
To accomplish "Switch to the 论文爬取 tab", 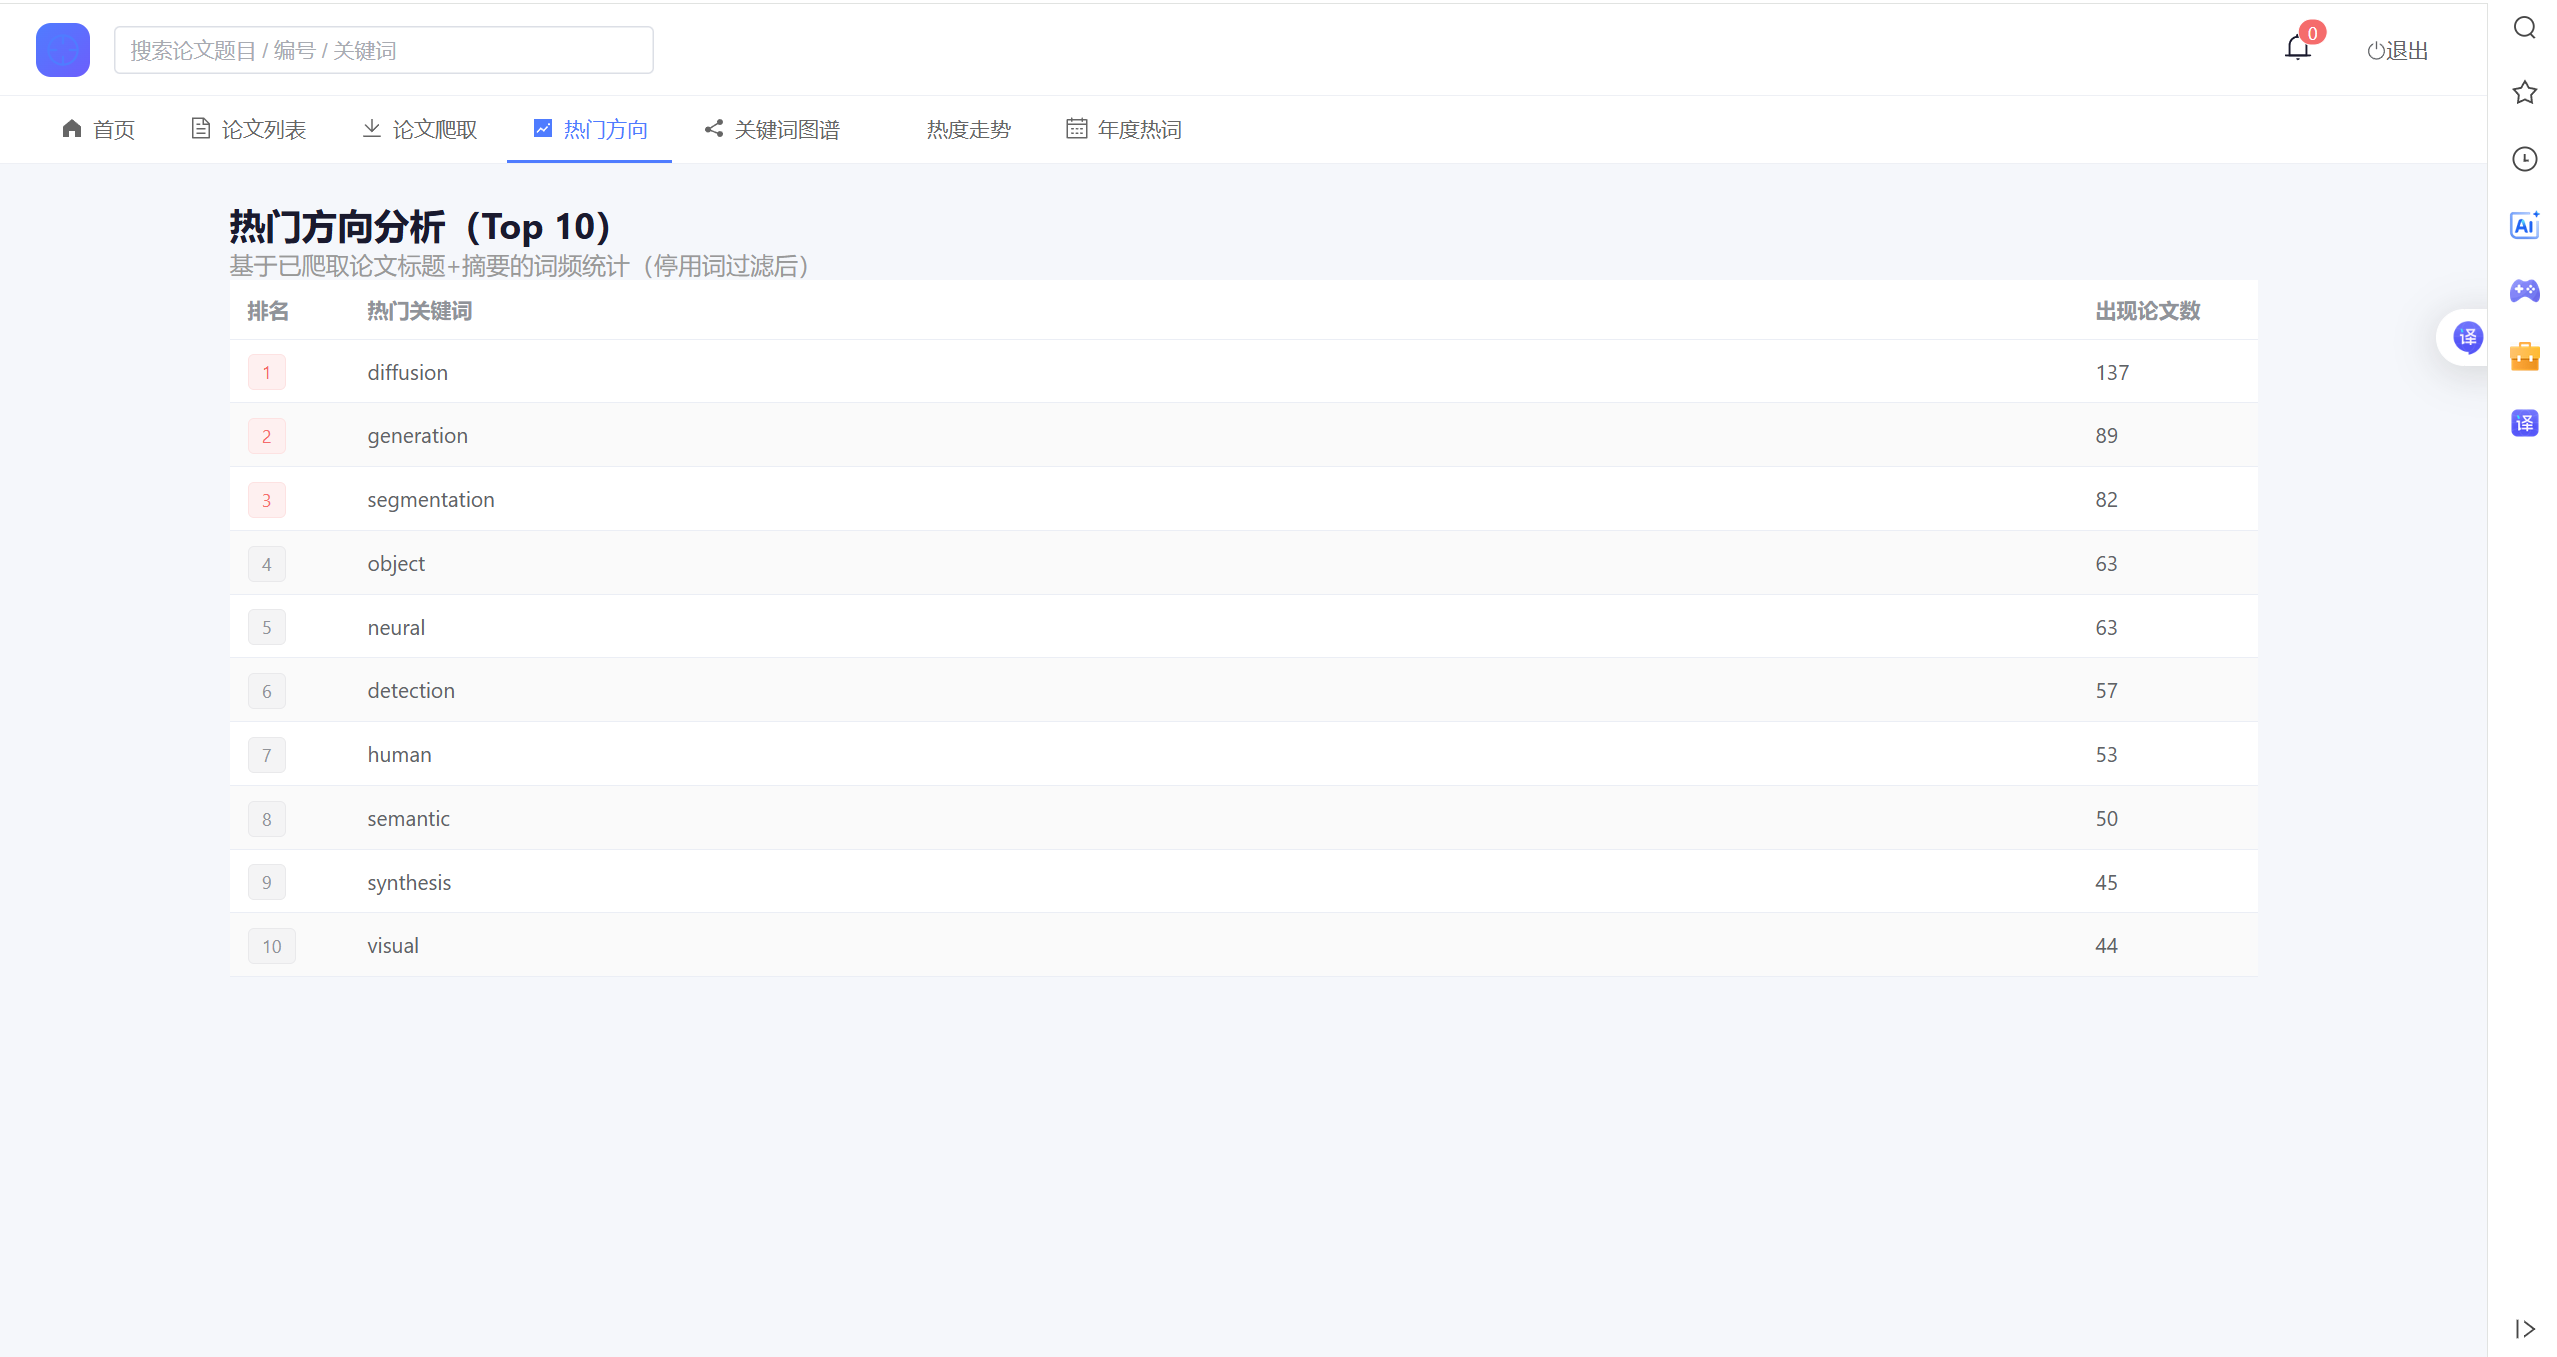I will coord(420,129).
